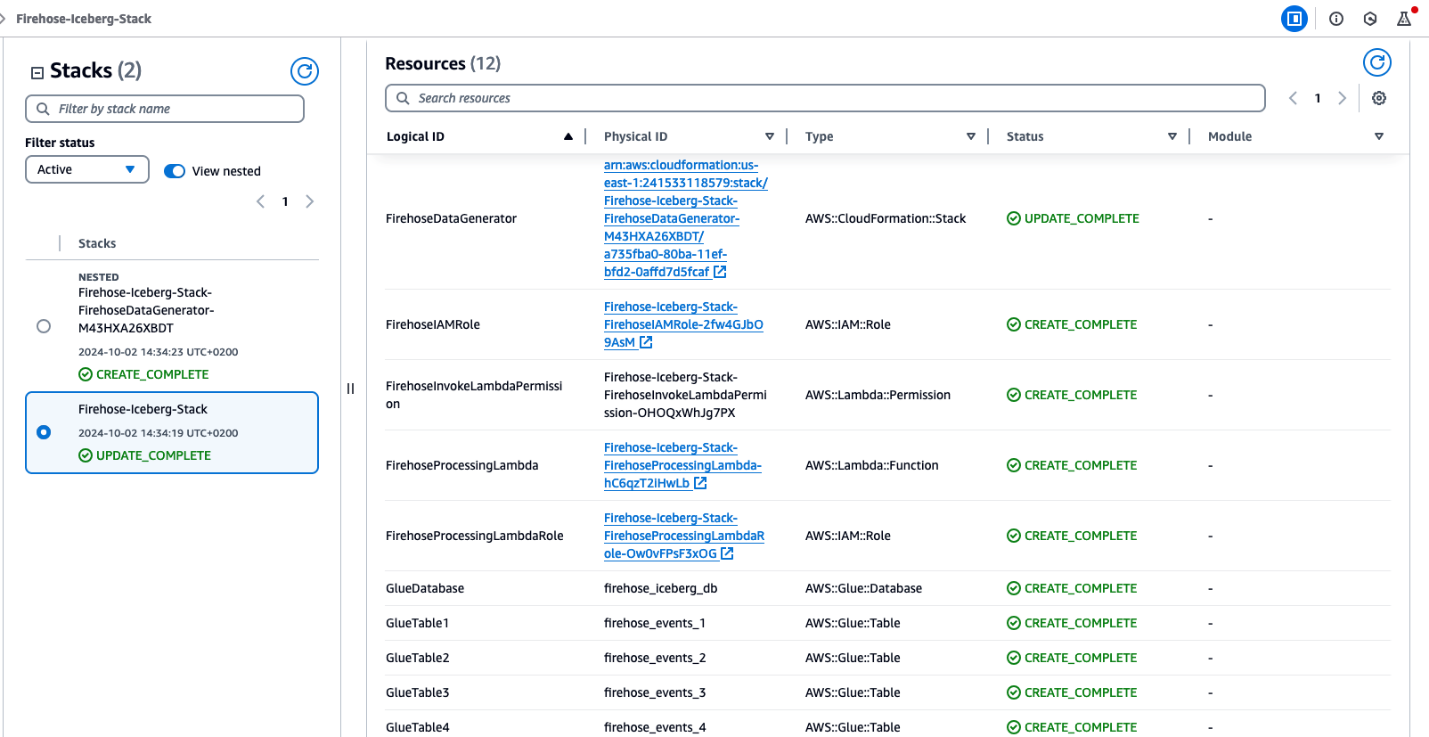This screenshot has width=1429, height=737.
Task: Click the FirehoseInvokeLambdaPermission logical ID cell
Action: pyautogui.click(x=475, y=395)
